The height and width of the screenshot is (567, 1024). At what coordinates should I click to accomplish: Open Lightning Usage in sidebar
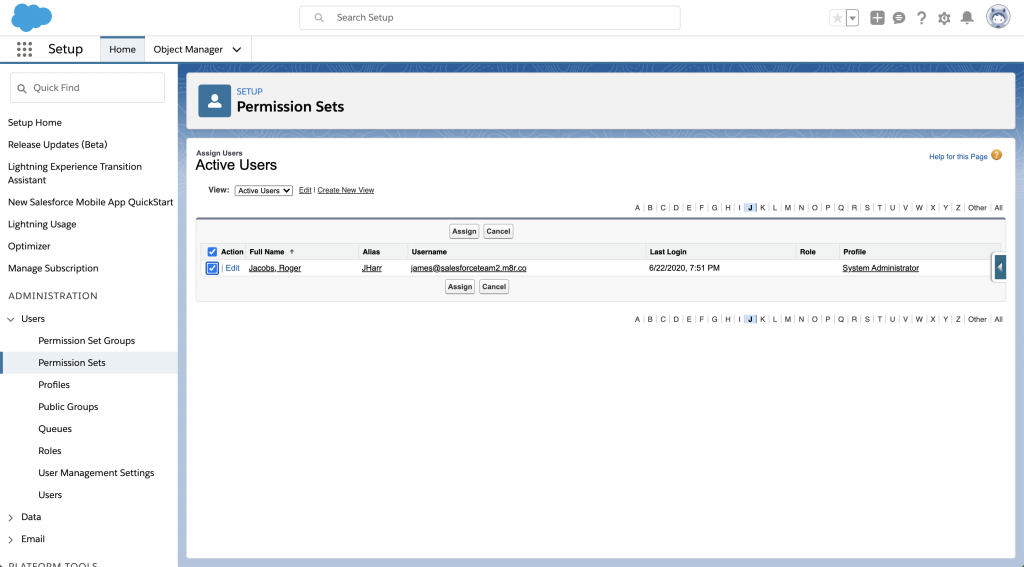click(42, 224)
